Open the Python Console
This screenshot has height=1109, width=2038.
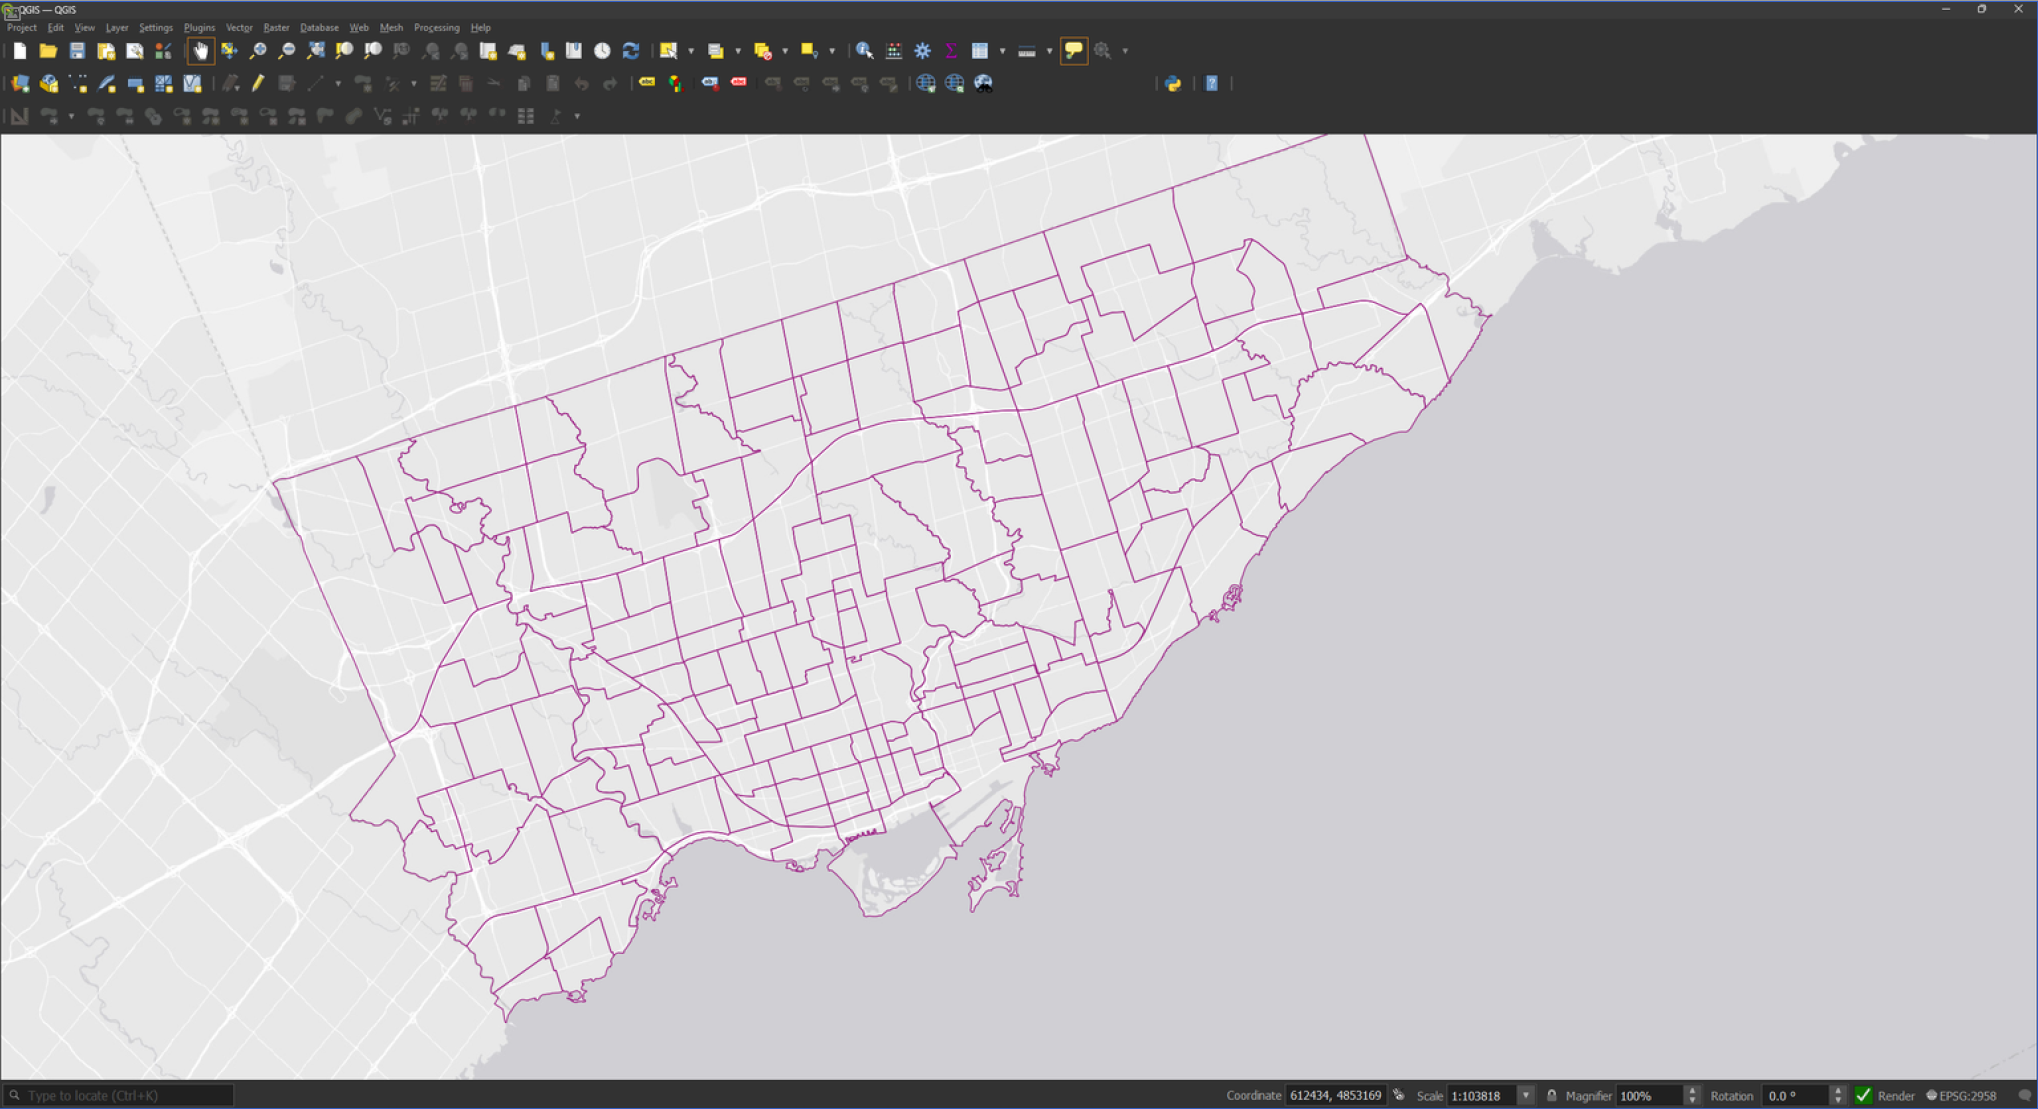[1173, 84]
